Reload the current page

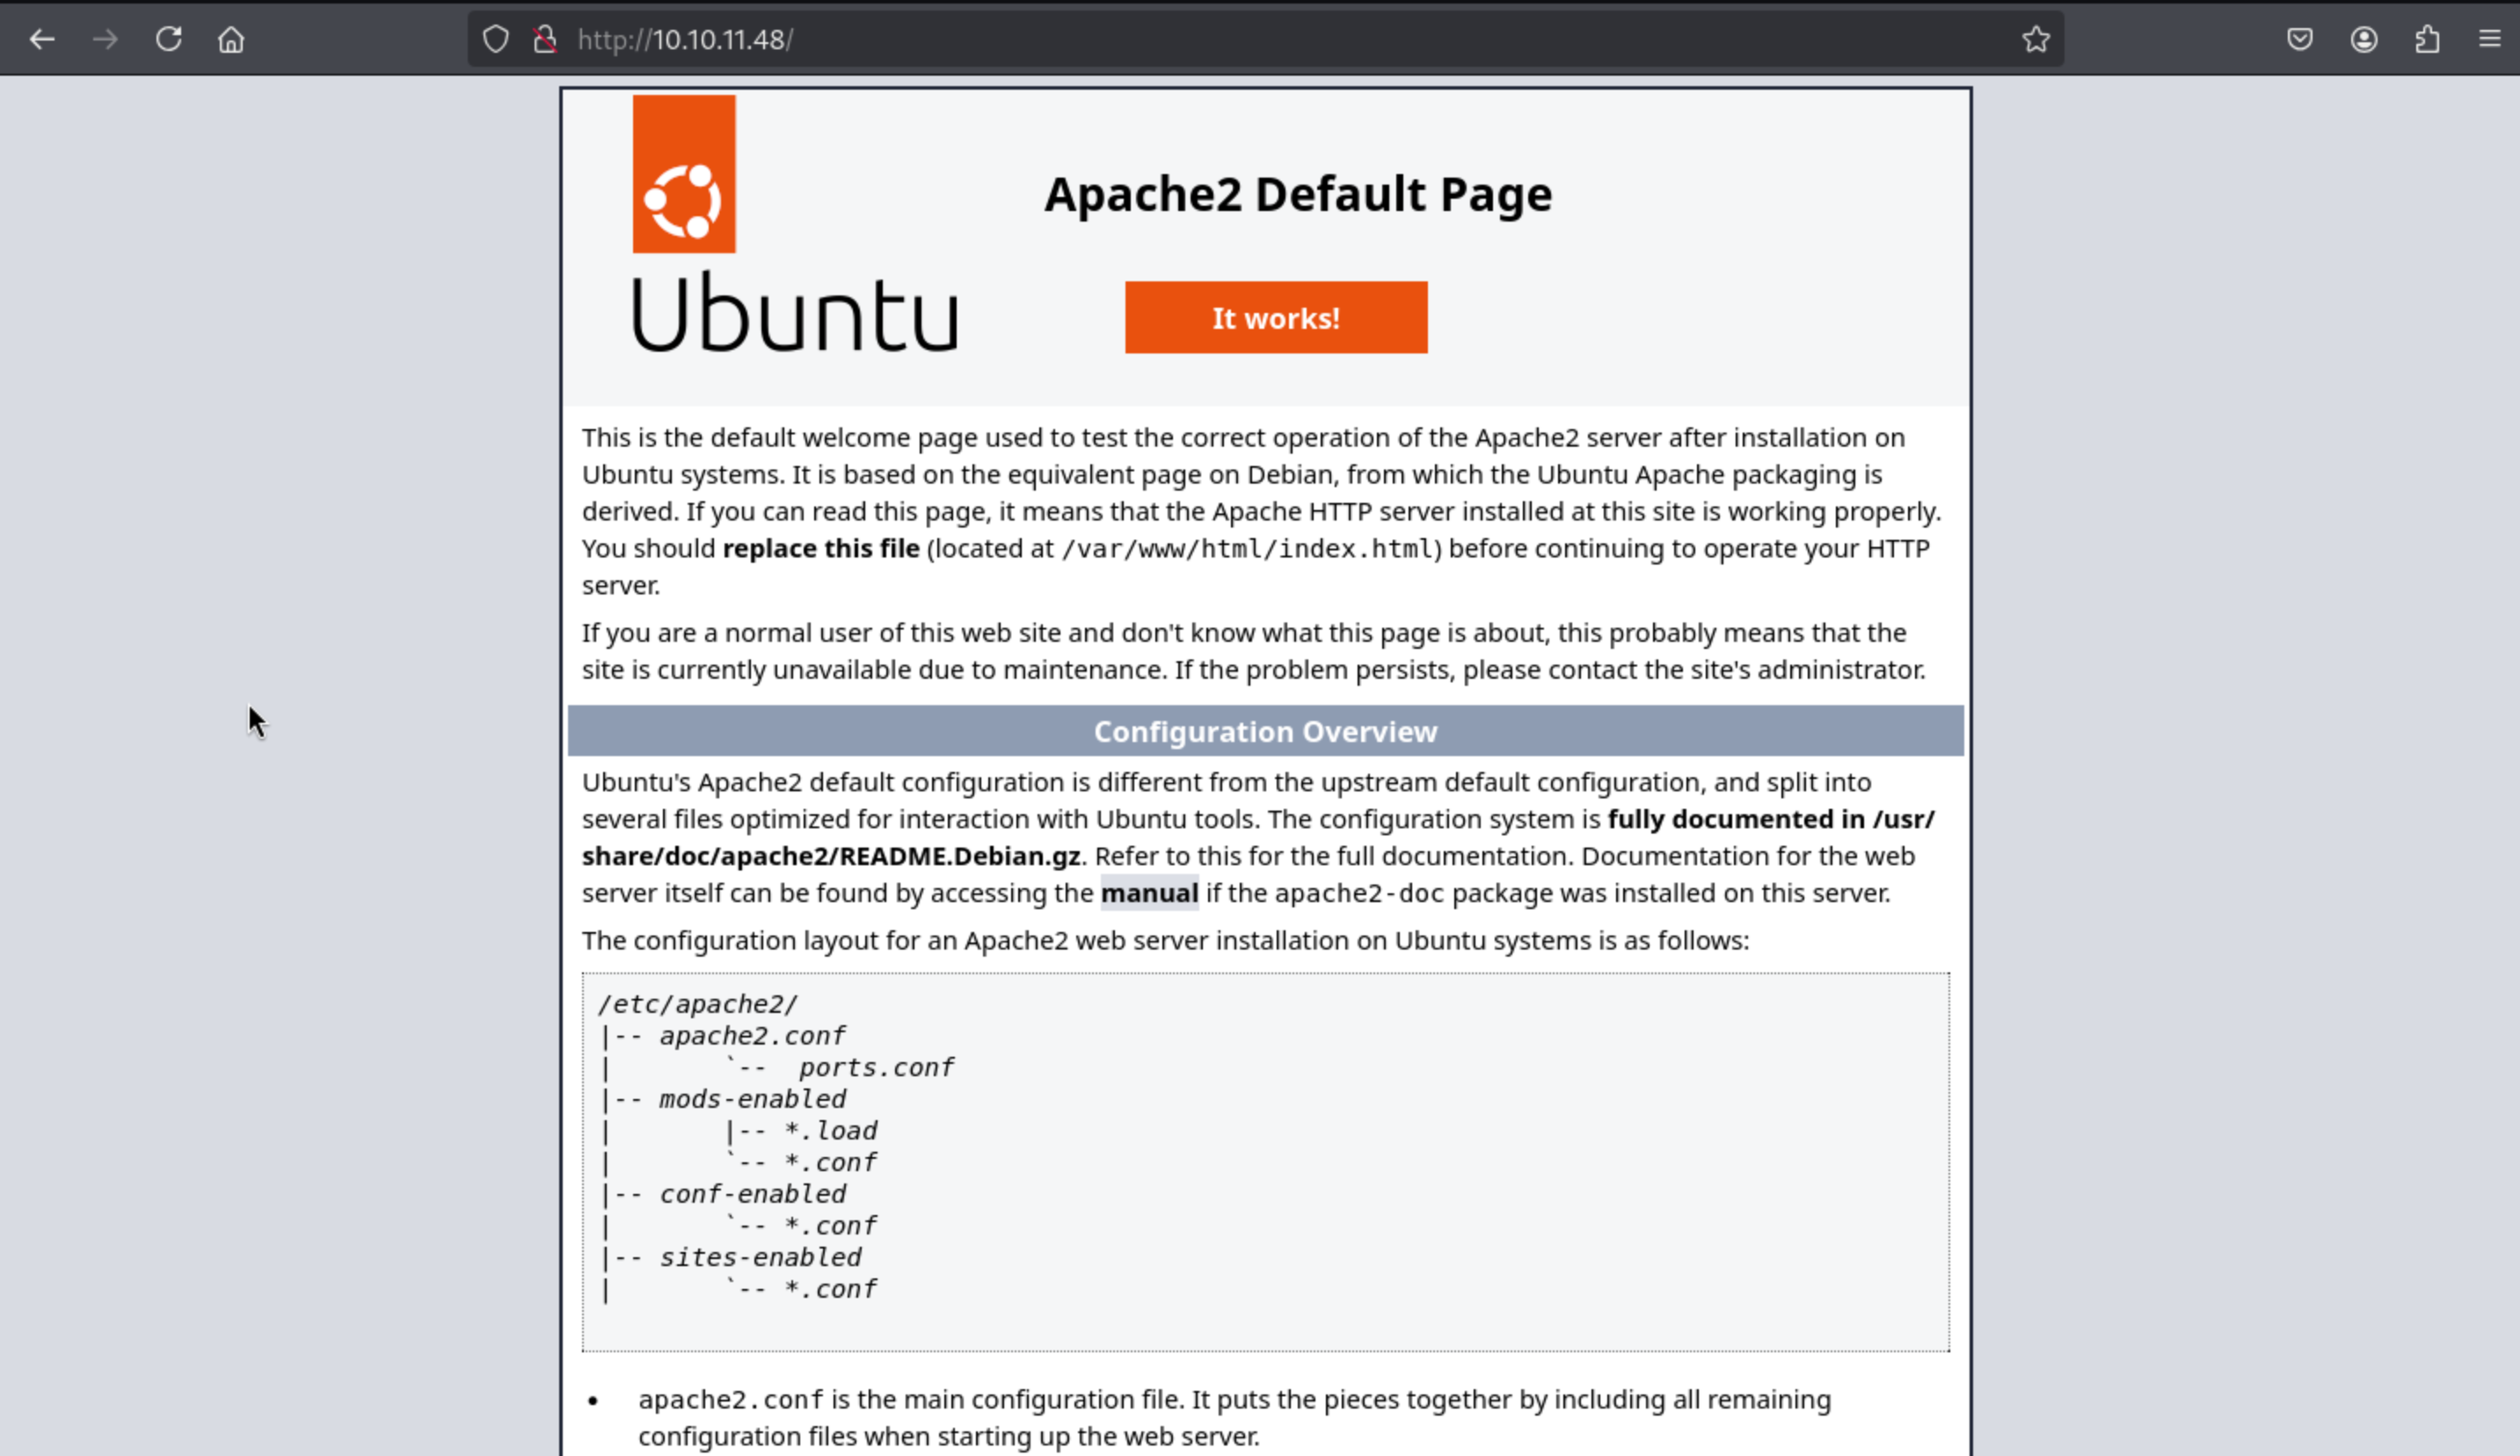tap(168, 40)
